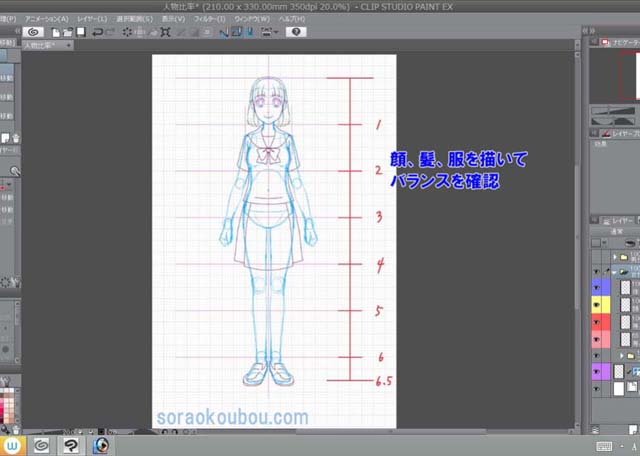Open the ウィンドウ(W) menu
Image resolution: width=640 pixels, height=456 pixels.
[x=252, y=19]
